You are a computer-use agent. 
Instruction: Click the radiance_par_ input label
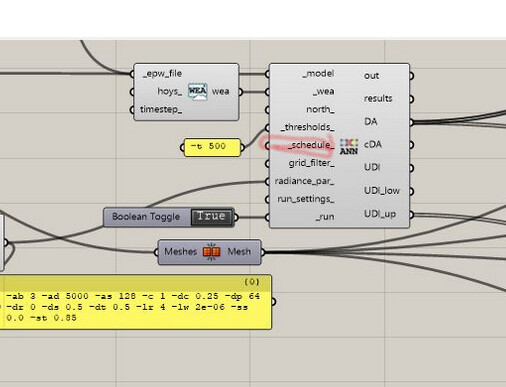[x=304, y=181]
